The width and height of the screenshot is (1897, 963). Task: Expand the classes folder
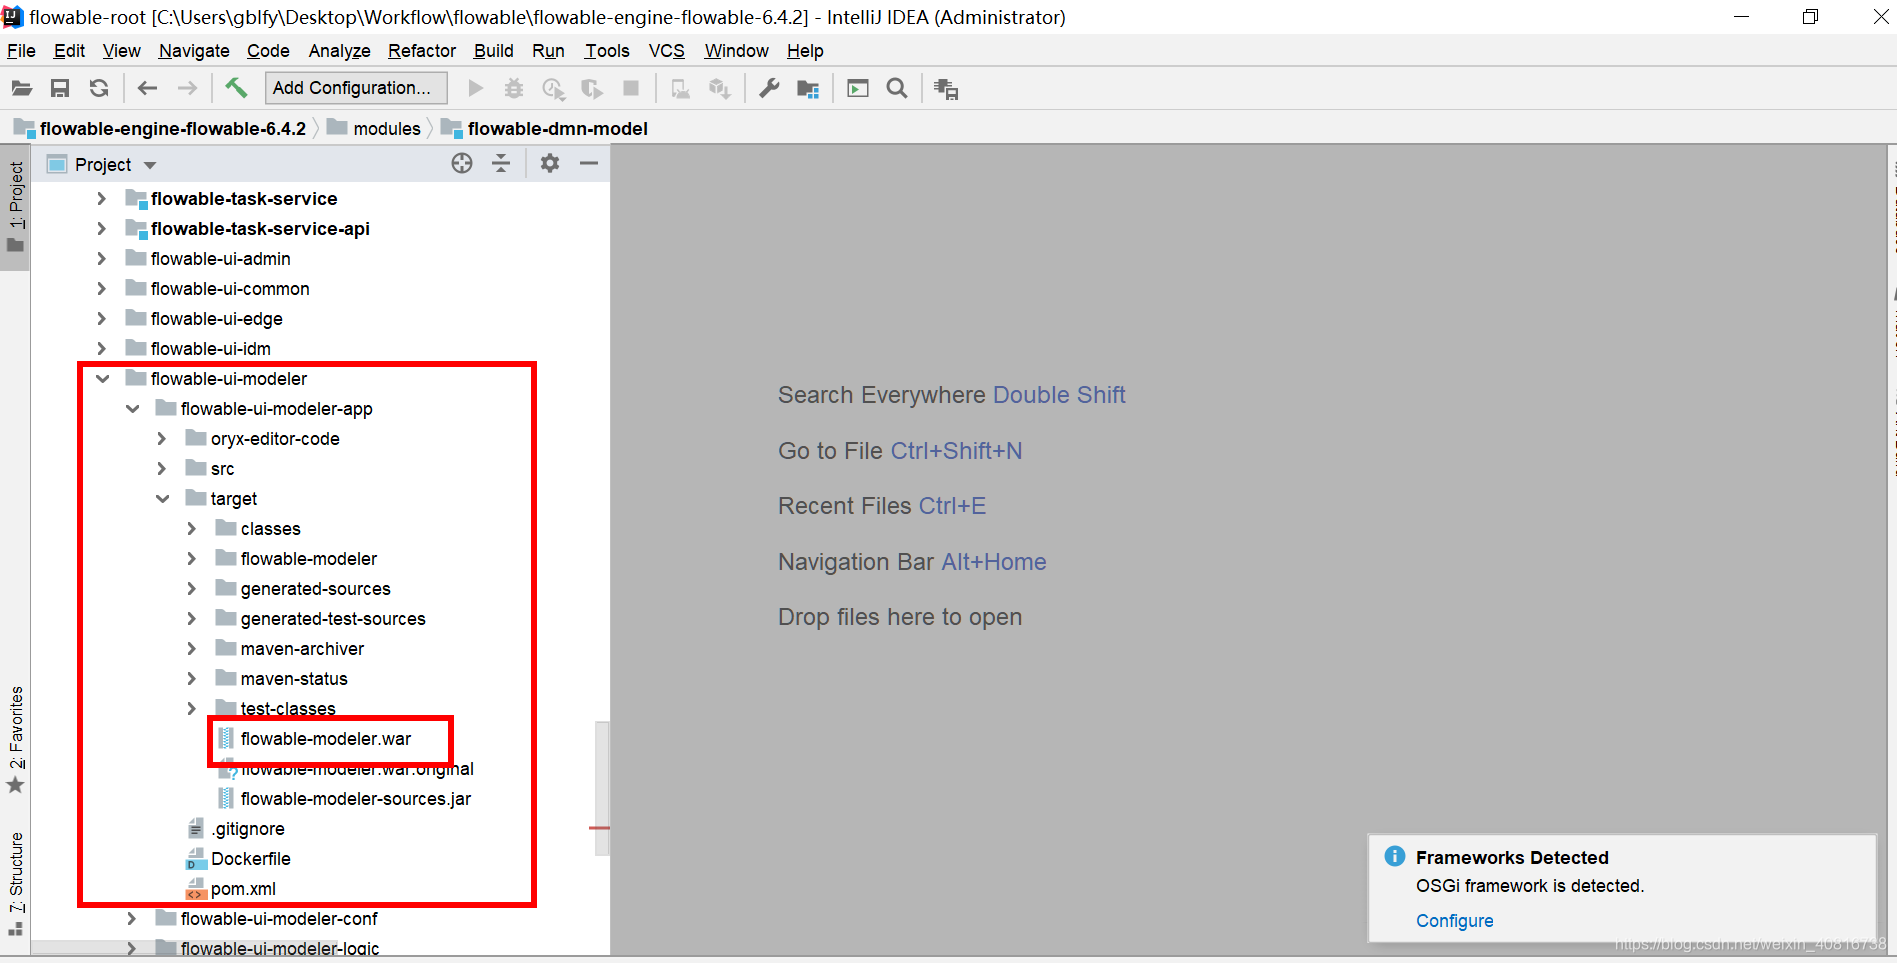(x=191, y=529)
